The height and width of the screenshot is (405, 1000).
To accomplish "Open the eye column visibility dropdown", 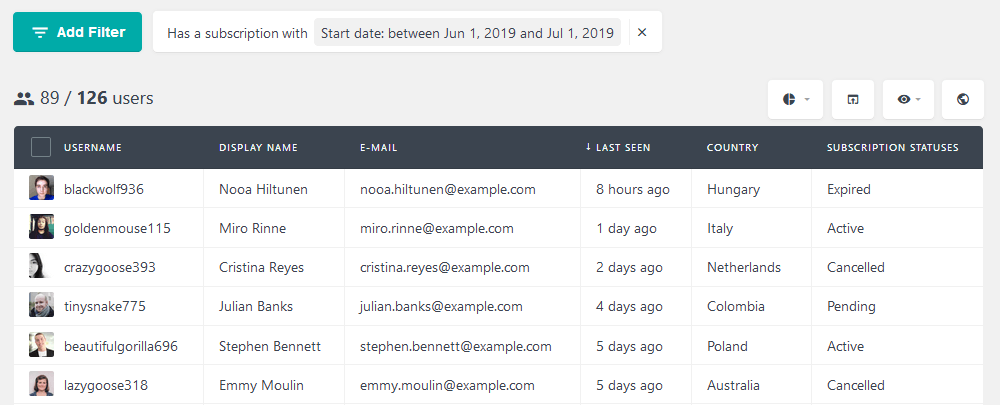I will [908, 99].
